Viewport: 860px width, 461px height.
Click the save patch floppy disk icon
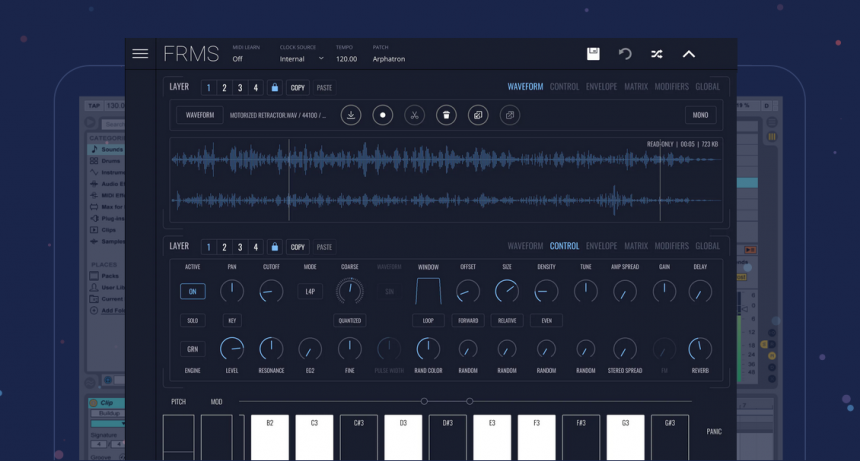[x=593, y=54]
